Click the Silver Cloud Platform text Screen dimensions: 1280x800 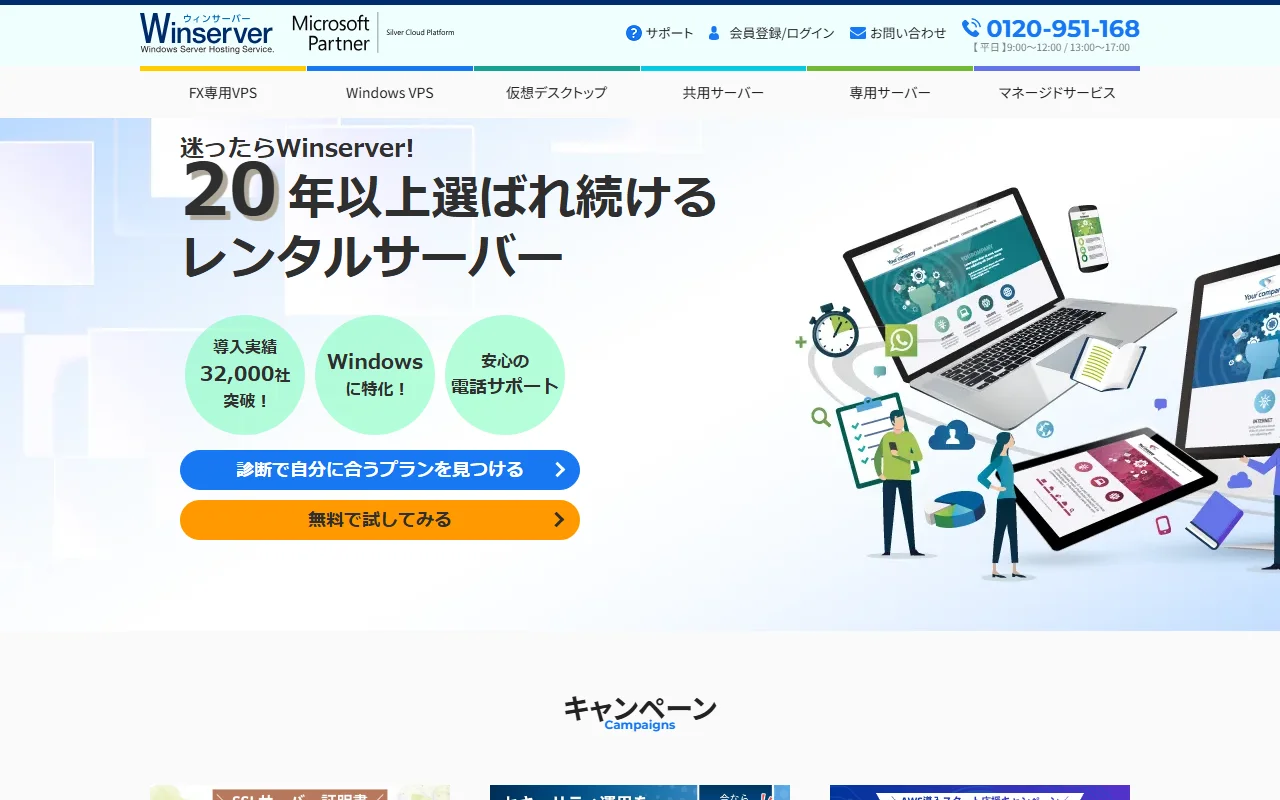point(420,33)
